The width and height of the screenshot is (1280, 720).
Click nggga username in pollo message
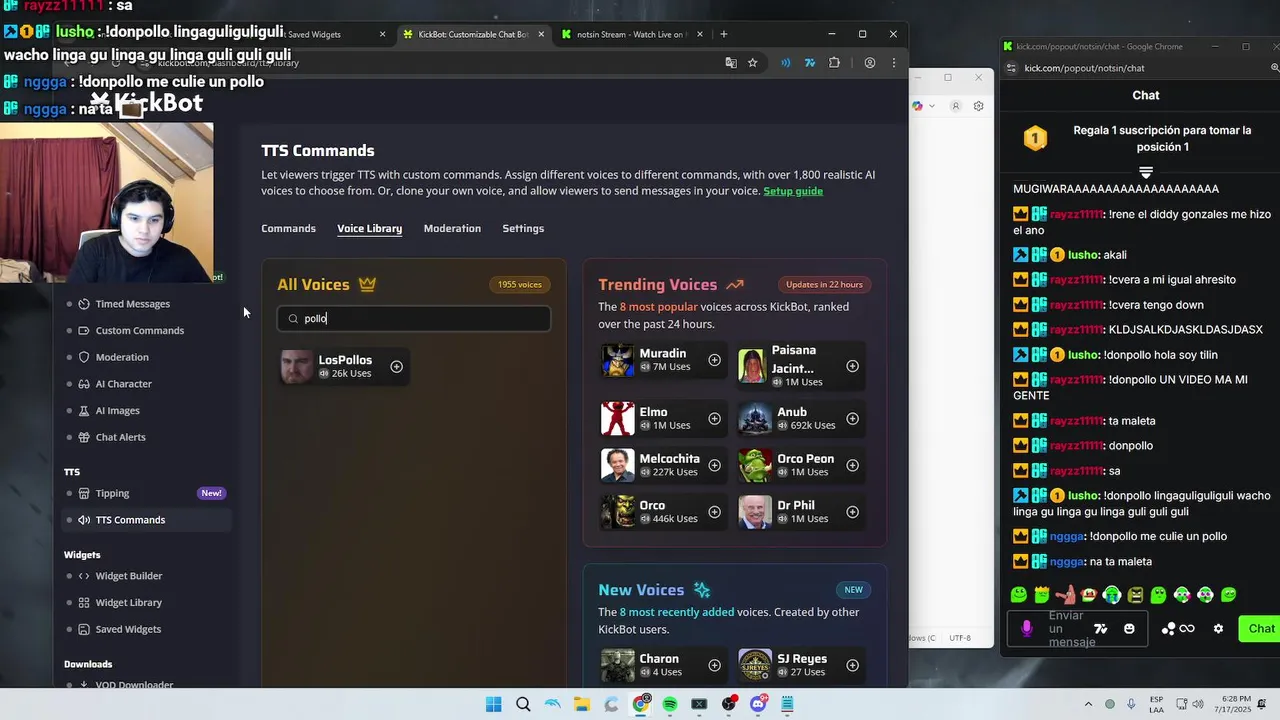(1066, 536)
